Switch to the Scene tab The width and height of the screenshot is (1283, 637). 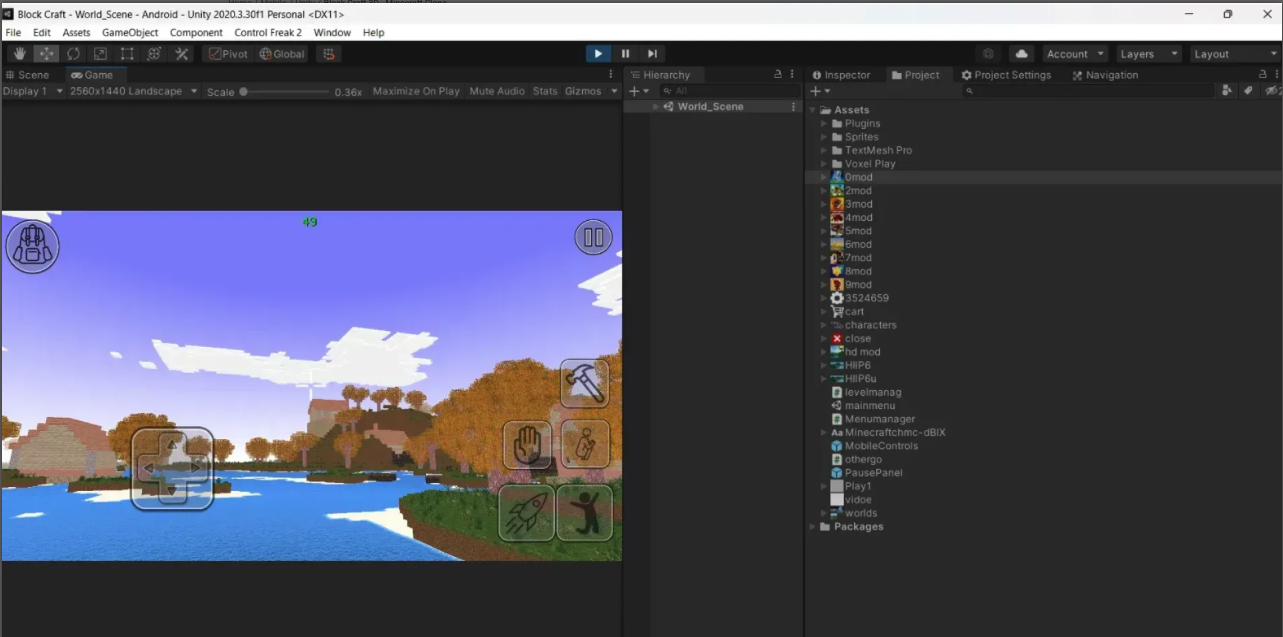click(x=27, y=75)
